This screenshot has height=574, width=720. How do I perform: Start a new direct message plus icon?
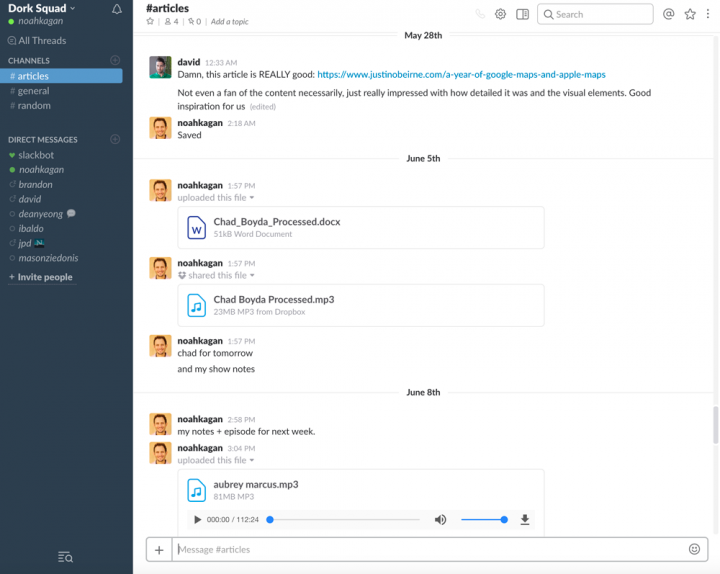click(115, 139)
